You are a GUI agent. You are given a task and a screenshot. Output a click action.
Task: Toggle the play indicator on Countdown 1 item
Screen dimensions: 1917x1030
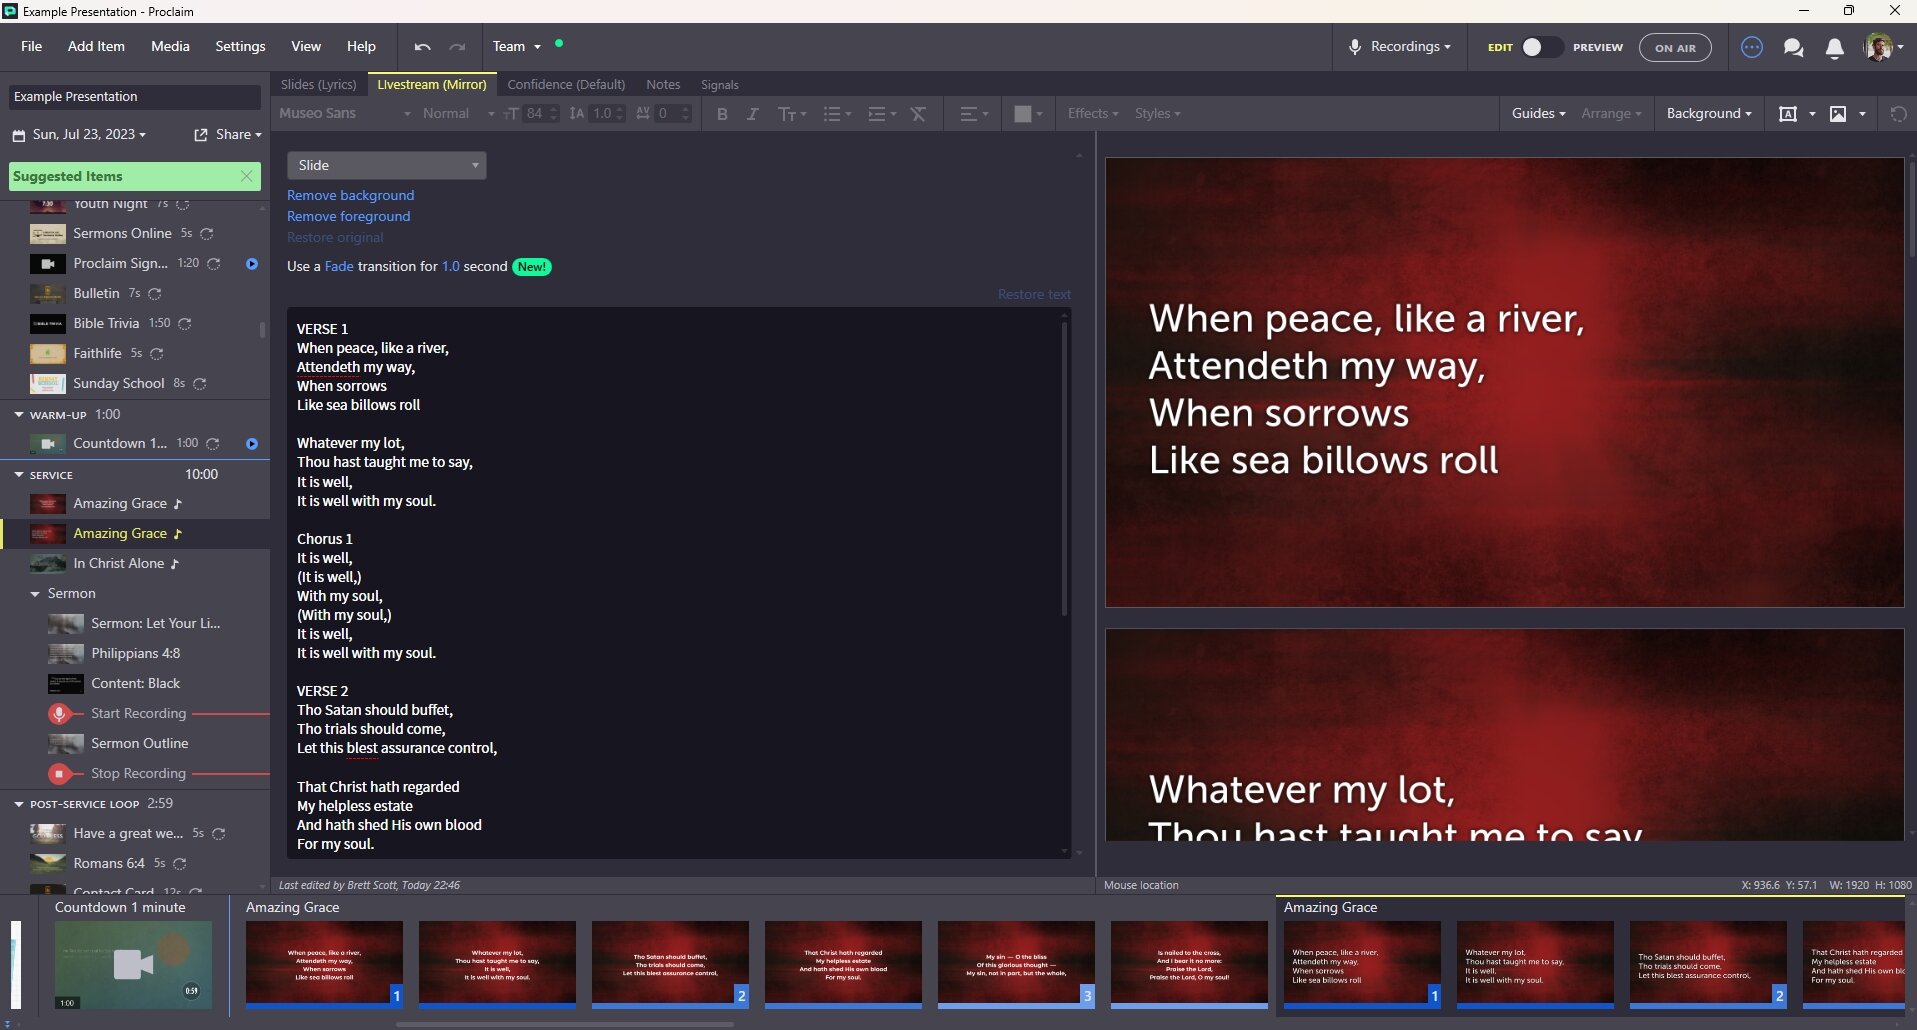tap(252, 444)
